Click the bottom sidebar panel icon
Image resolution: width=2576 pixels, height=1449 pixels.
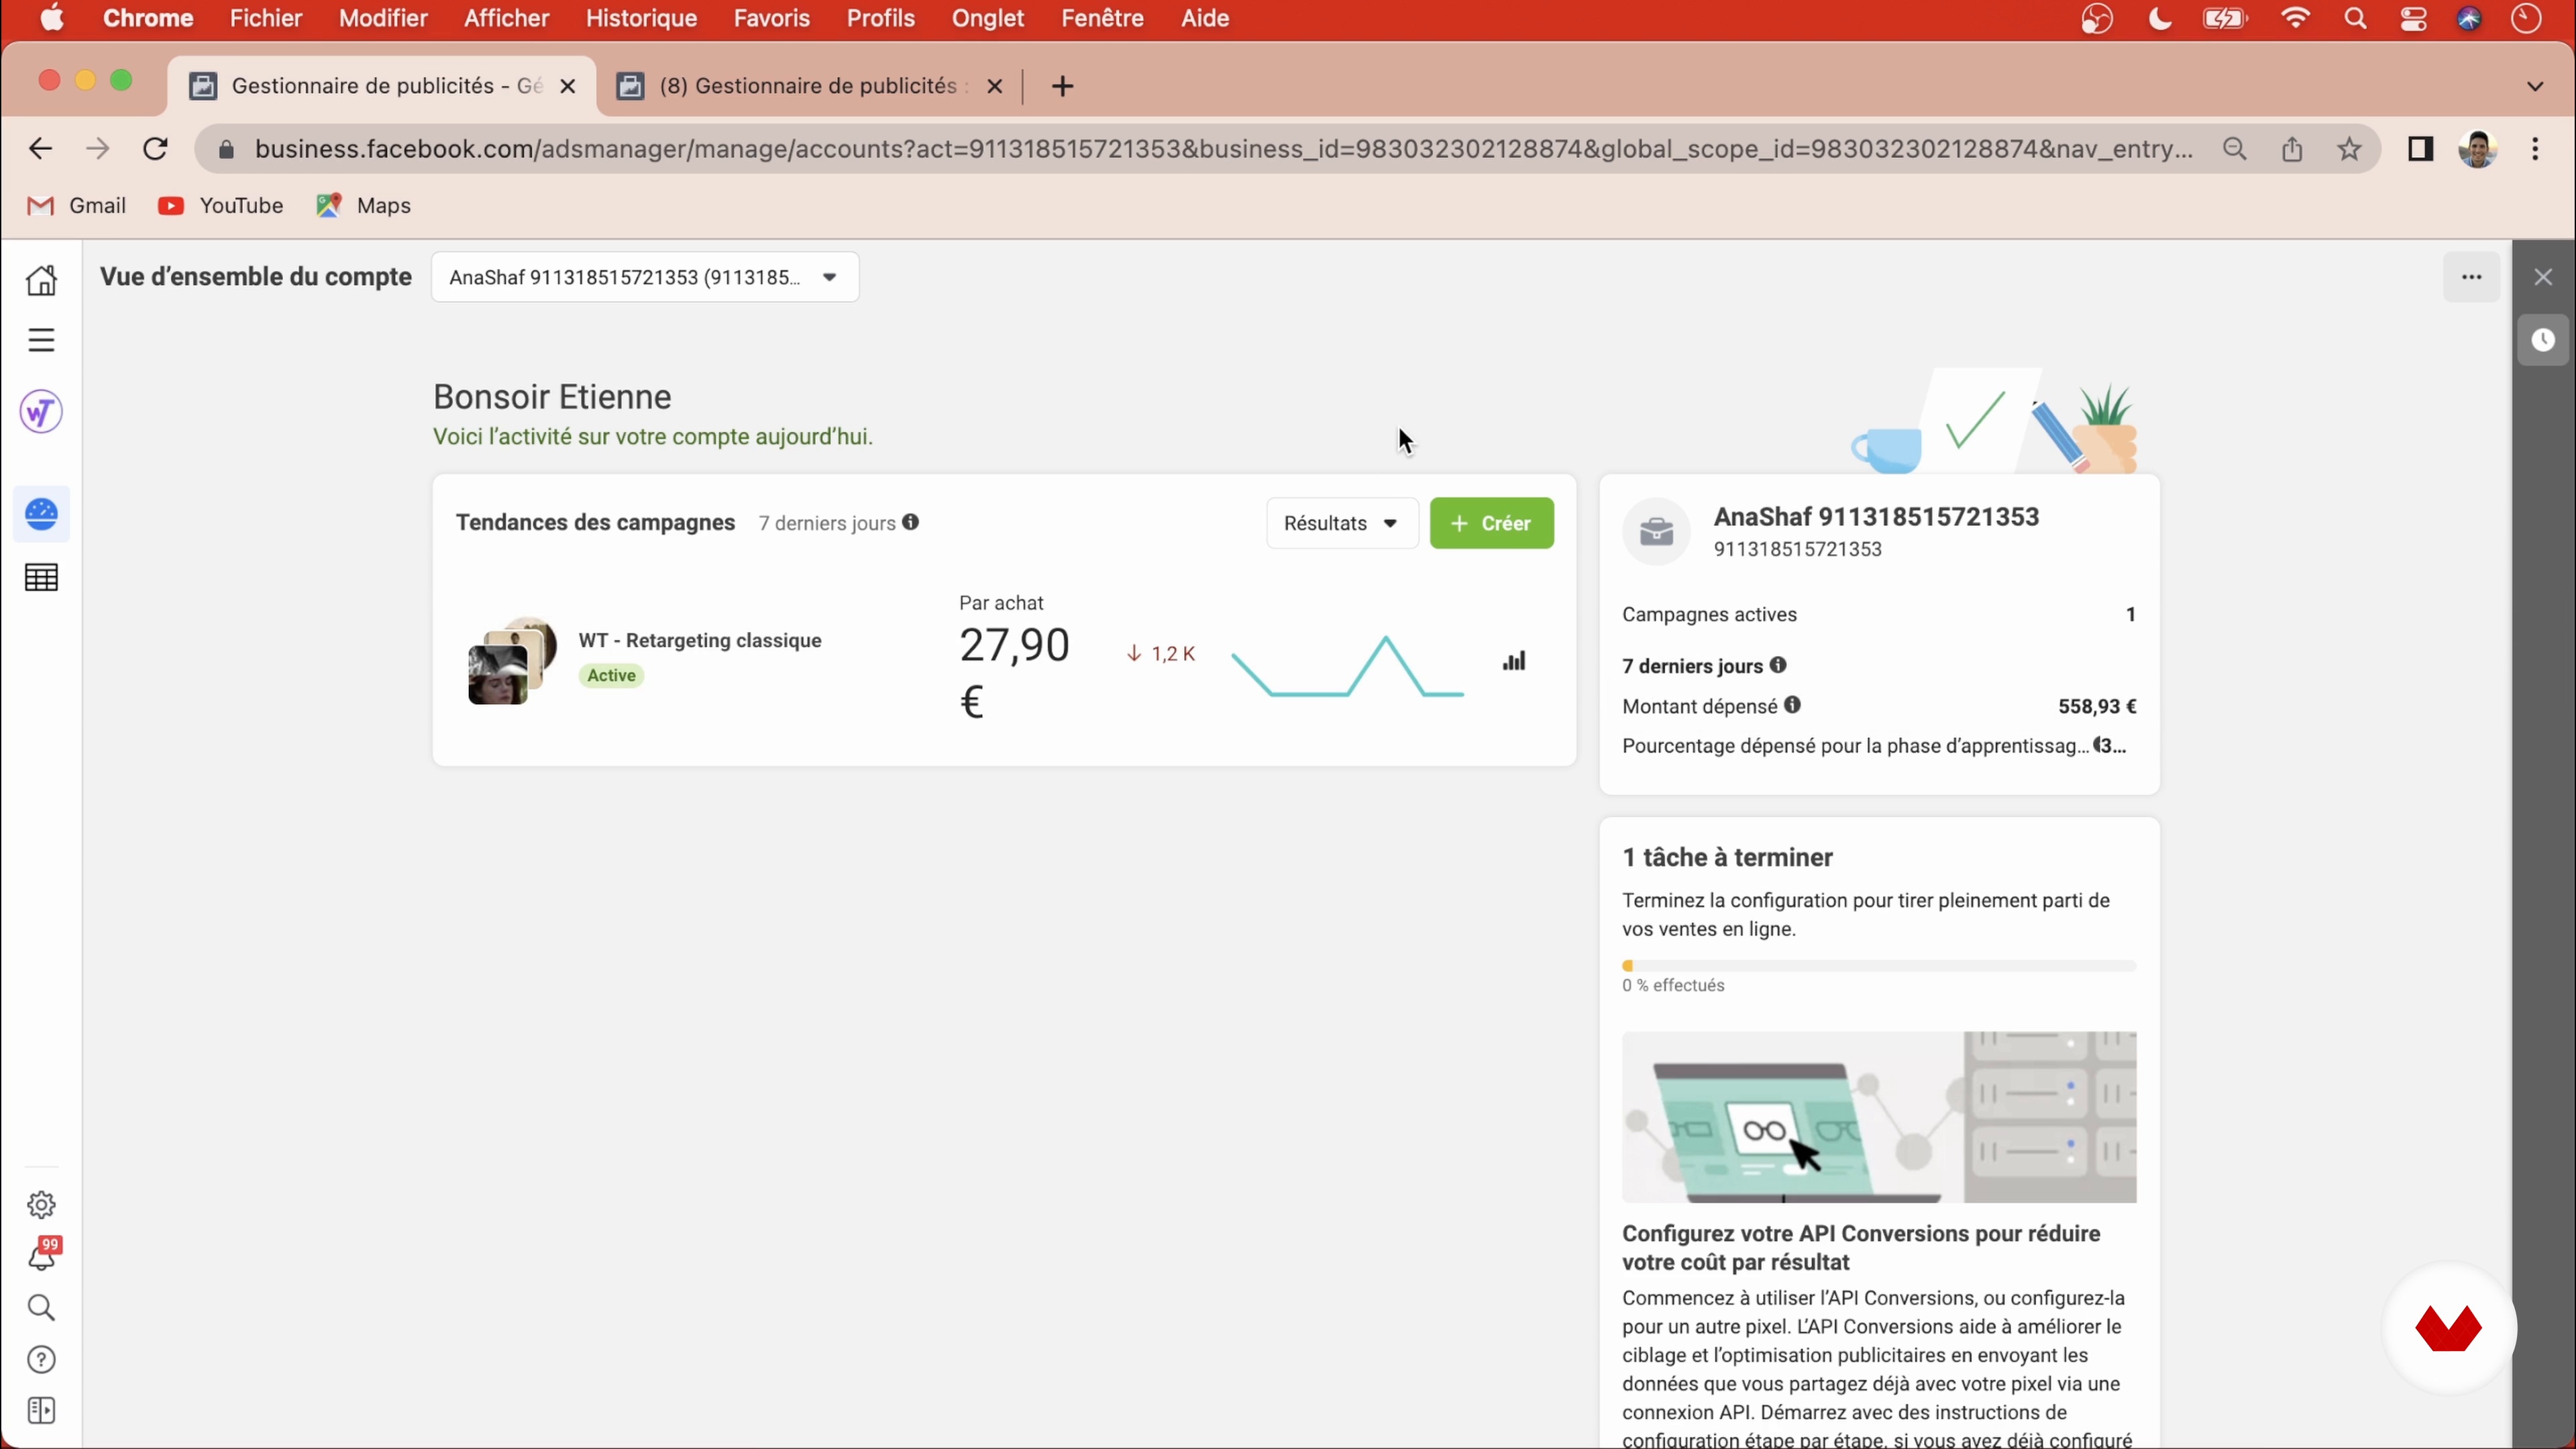click(x=41, y=1411)
